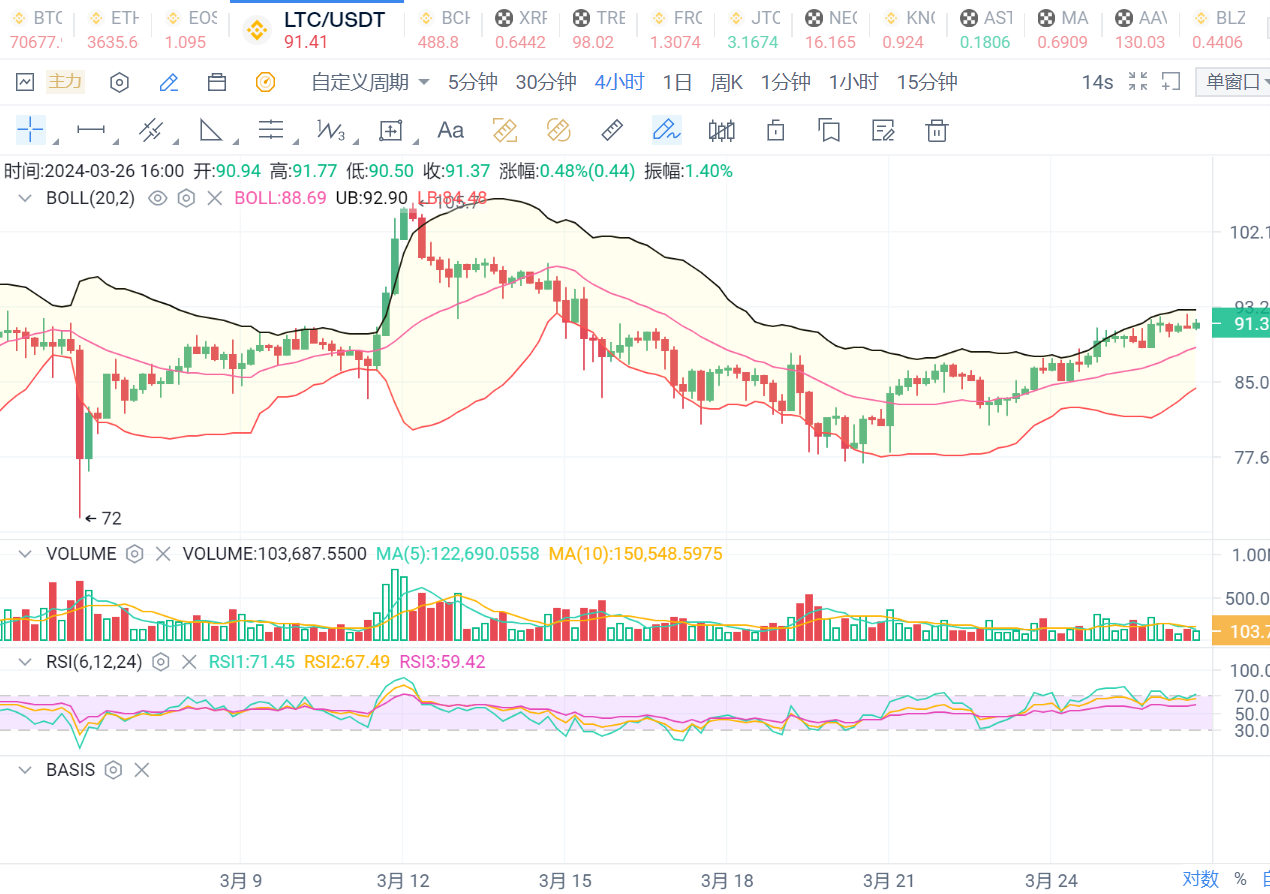Toggle BOLL indicator visibility eye icon
The width and height of the screenshot is (1270, 894).
pyautogui.click(x=157, y=198)
